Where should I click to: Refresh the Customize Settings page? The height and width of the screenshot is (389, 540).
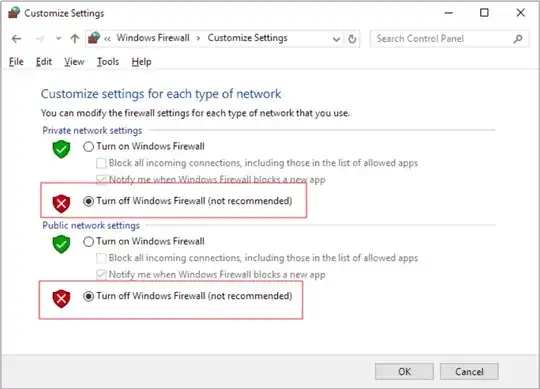(352, 39)
